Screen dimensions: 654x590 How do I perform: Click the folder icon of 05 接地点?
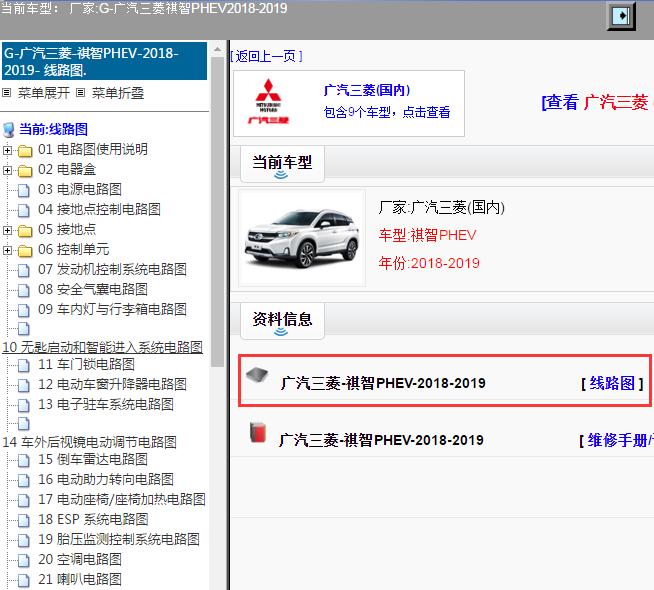pos(25,230)
